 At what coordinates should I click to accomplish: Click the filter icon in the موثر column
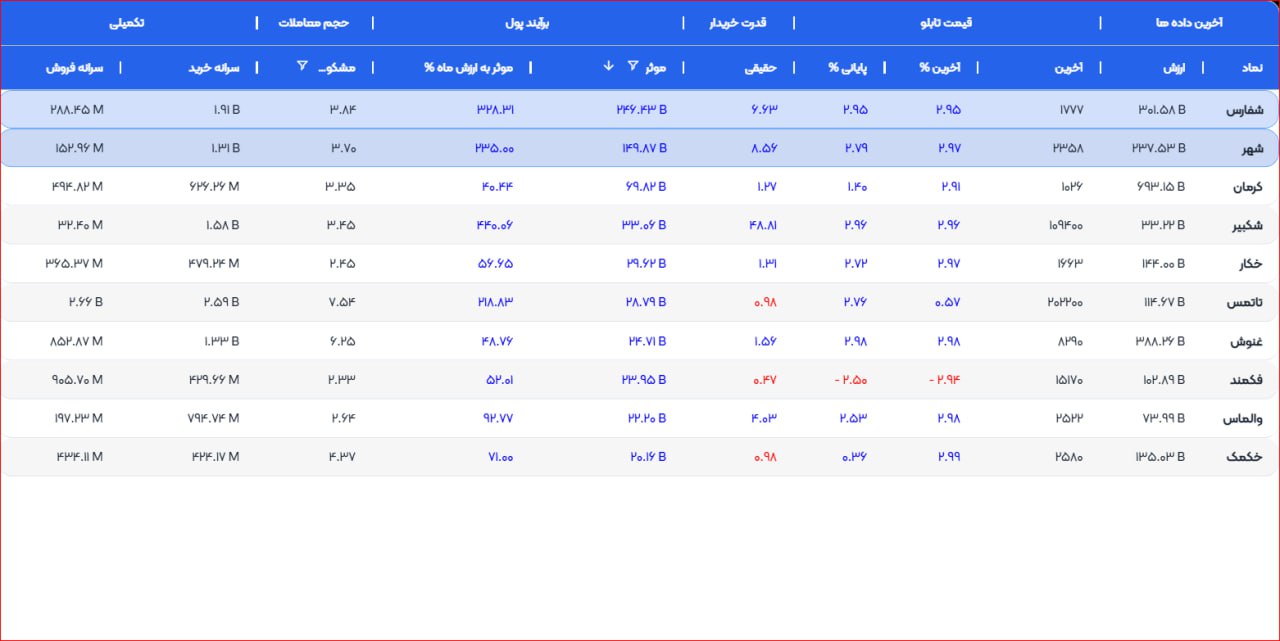632,67
